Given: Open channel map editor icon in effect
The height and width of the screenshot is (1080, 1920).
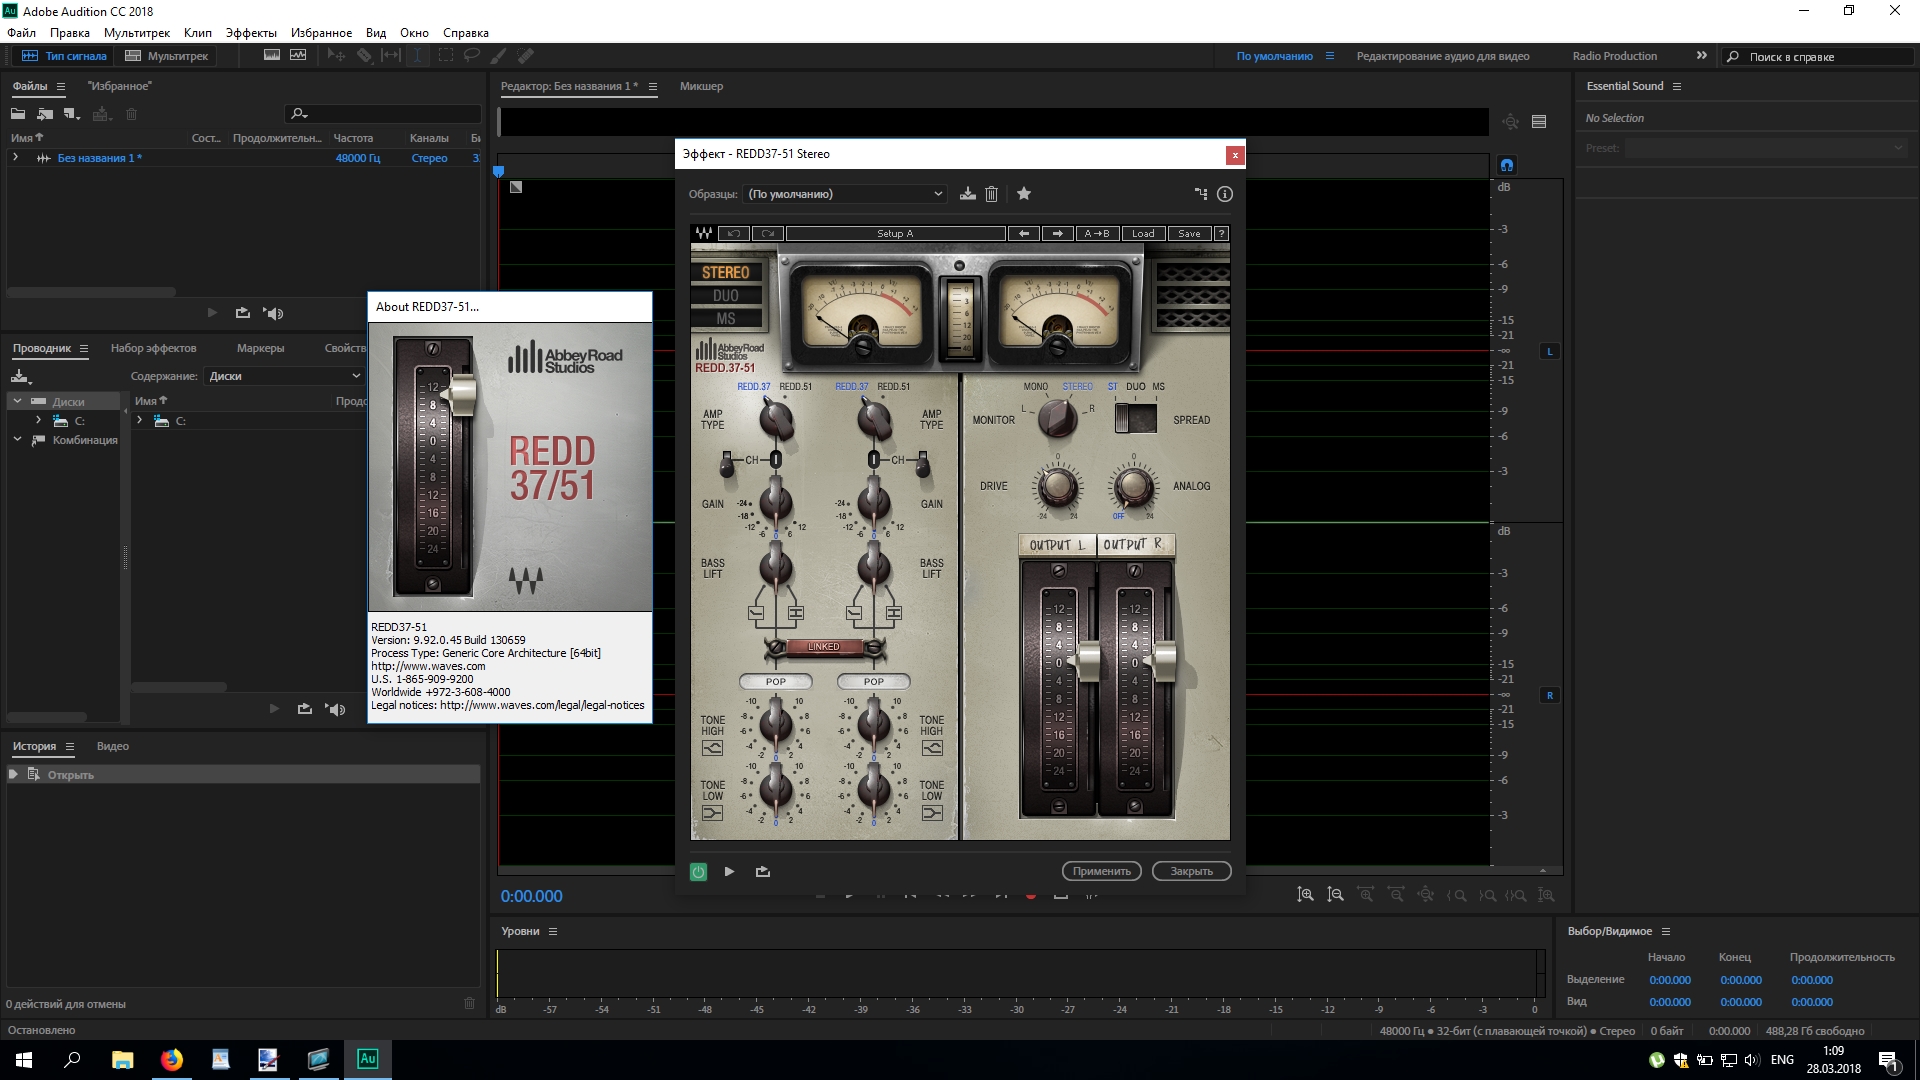Looking at the screenshot, I should (x=1201, y=194).
